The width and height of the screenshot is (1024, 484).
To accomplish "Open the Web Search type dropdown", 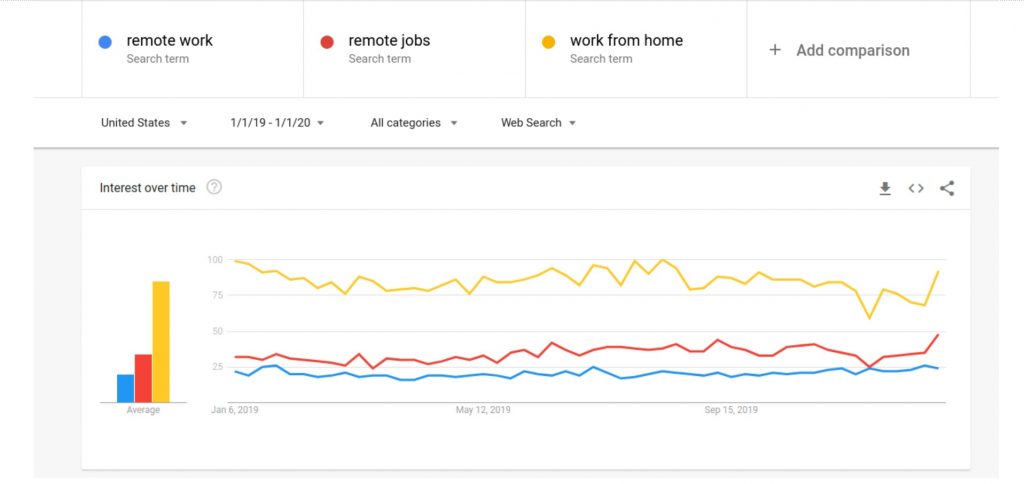I will [x=538, y=123].
